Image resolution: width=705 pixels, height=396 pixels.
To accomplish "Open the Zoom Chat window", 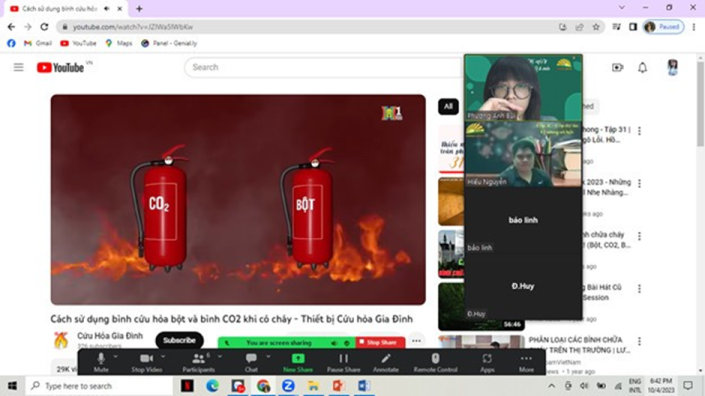I will coord(251,362).
